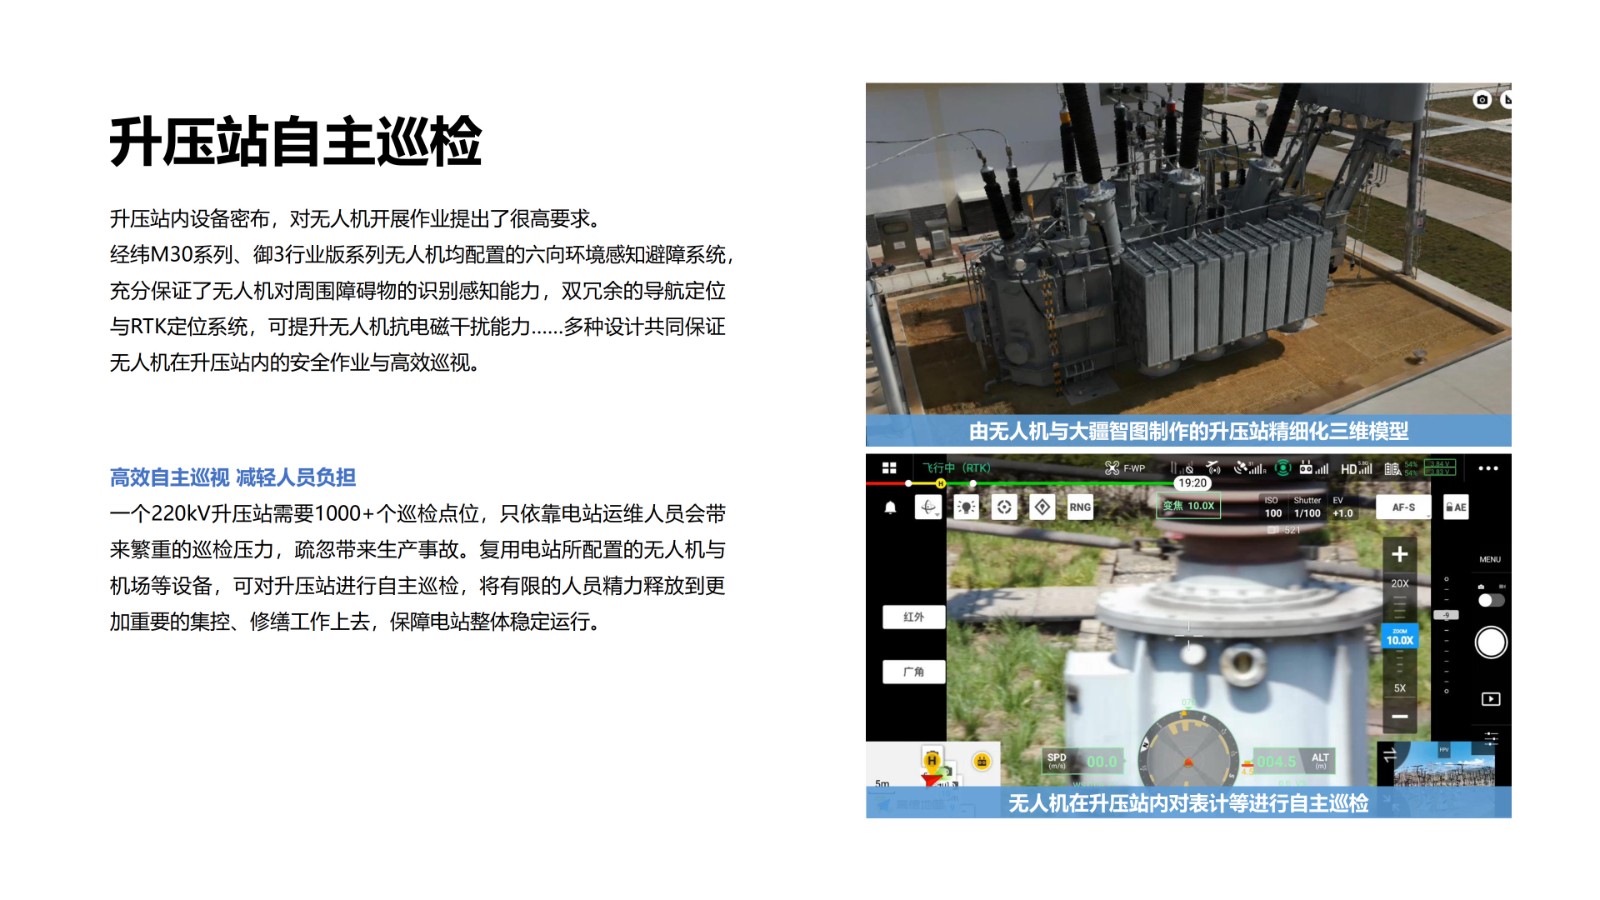
Task: Toggle the photo/video mode switch
Action: click(1490, 600)
